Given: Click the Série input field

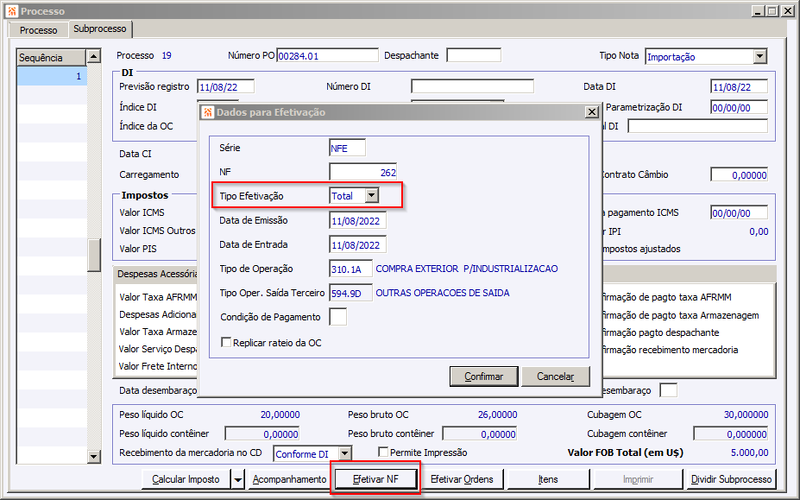Looking at the screenshot, I should tap(347, 148).
